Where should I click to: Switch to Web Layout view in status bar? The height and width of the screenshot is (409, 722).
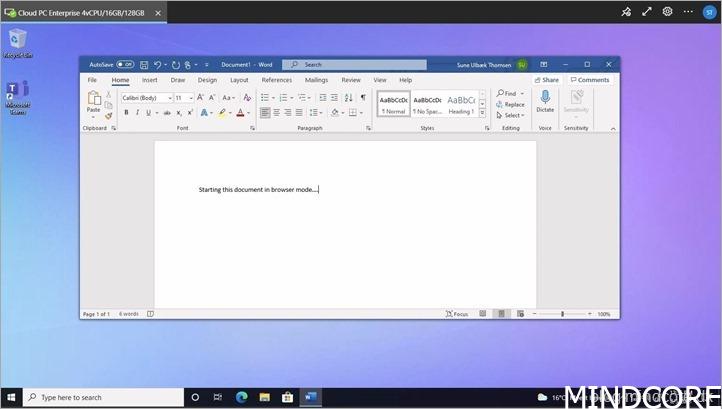520,314
